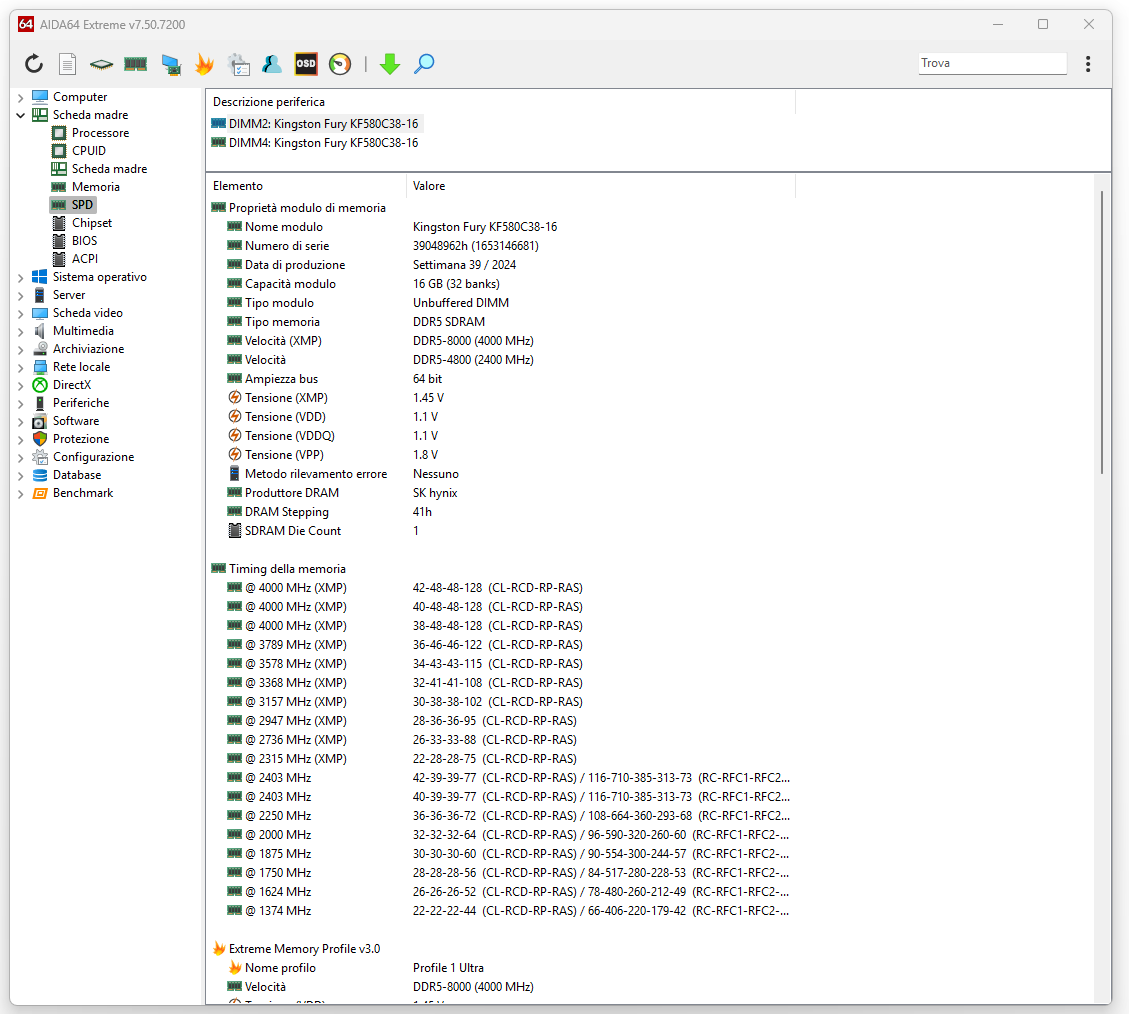Select DIMM2: Kingston Fury KF580C38-16 device
Screen dimensions: 1129x1014
click(x=315, y=124)
